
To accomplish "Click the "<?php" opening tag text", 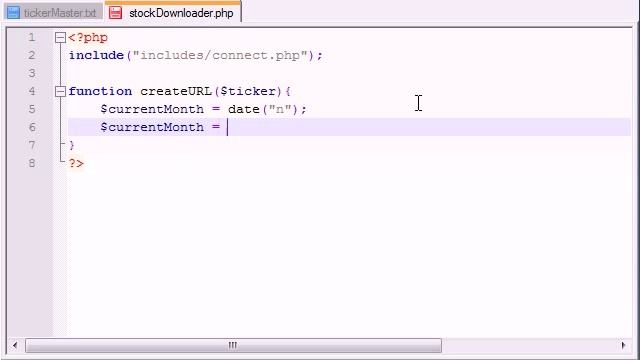I will pos(88,38).
